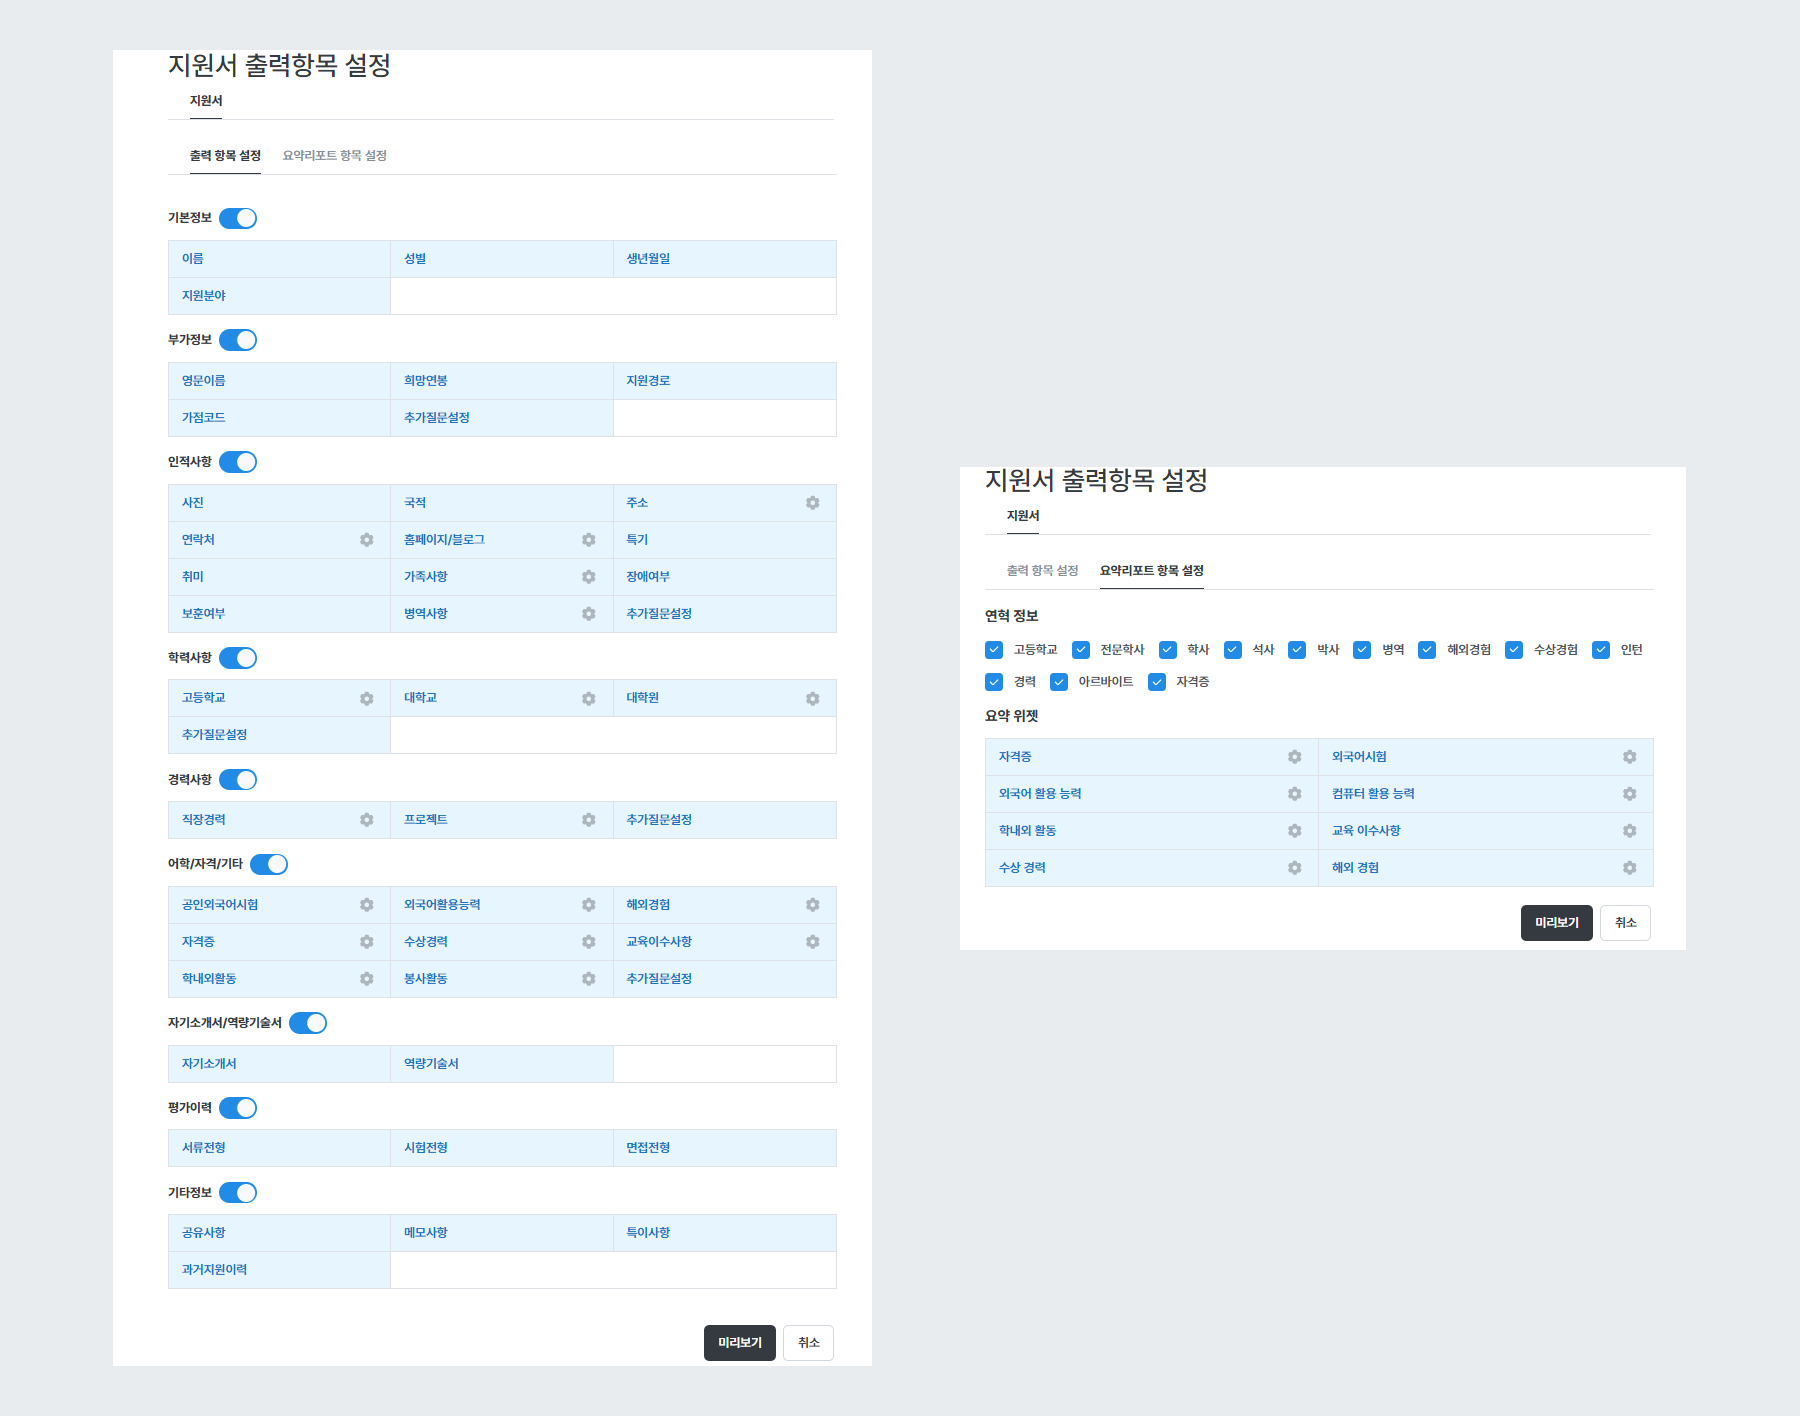Open settings gear for 가족사항 item
Image resolution: width=1800 pixels, height=1416 pixels.
point(589,577)
